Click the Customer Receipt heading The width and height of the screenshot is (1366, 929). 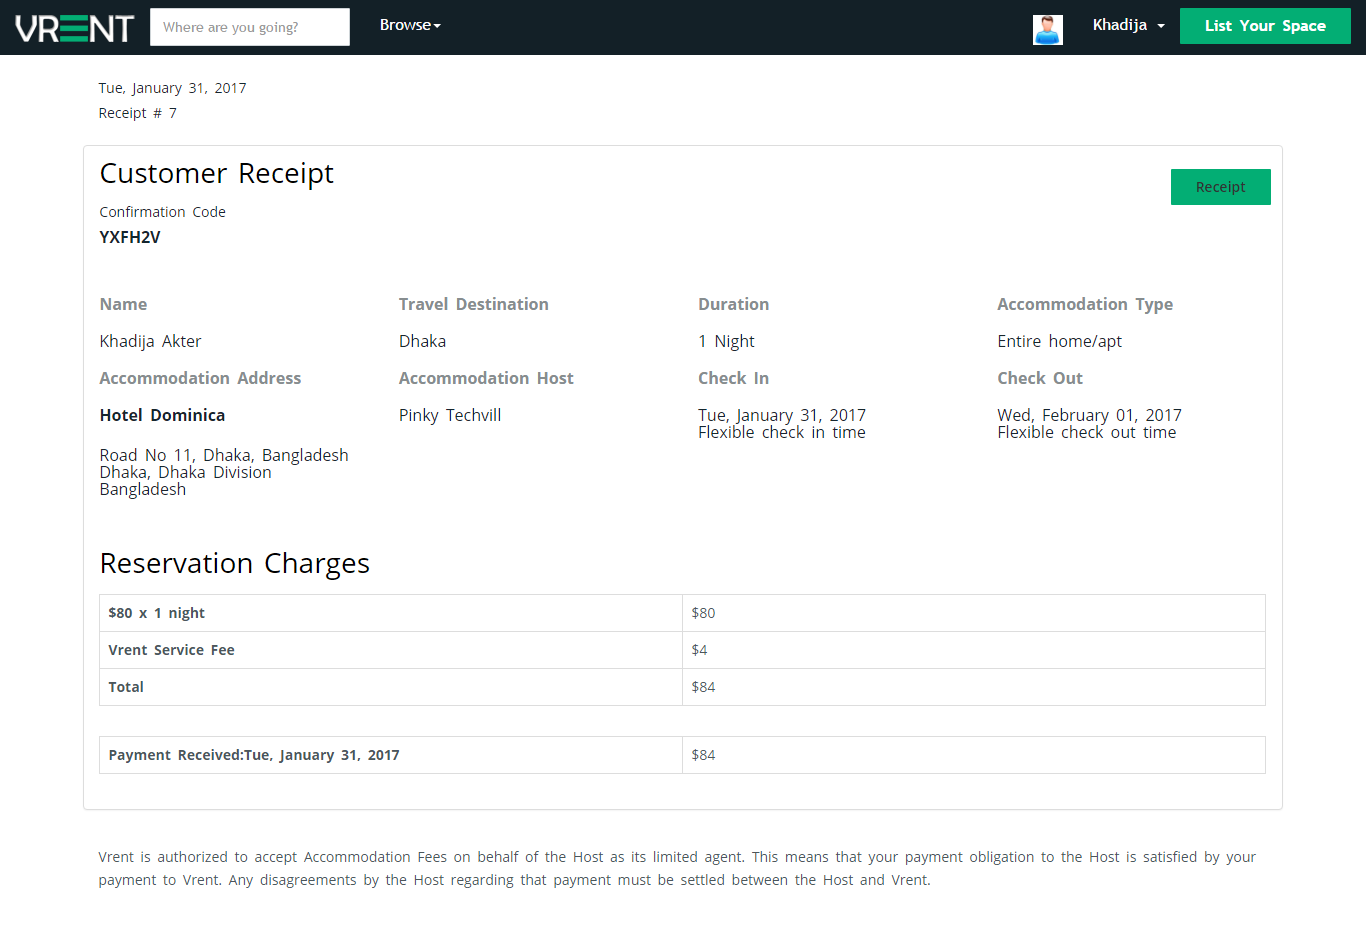[217, 174]
